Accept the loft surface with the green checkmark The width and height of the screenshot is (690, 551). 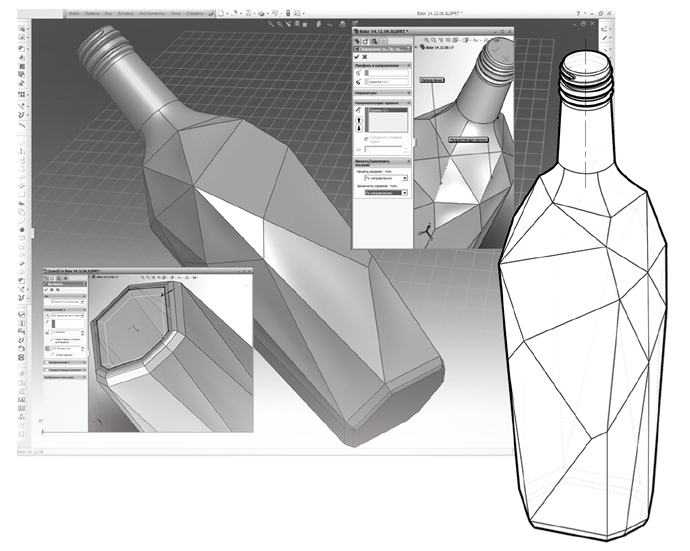click(x=356, y=57)
